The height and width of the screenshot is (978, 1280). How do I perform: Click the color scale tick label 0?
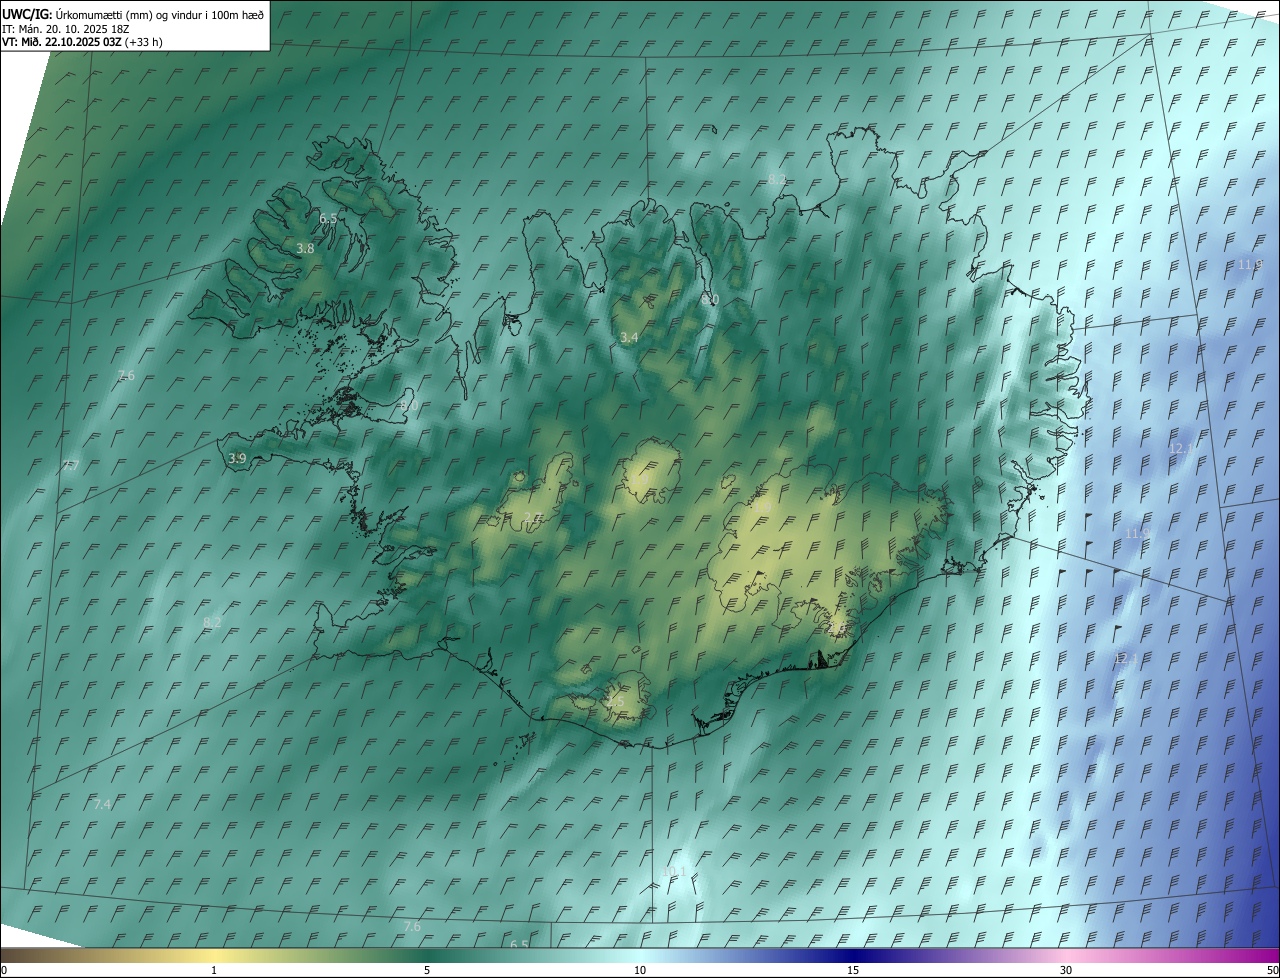click(4, 970)
